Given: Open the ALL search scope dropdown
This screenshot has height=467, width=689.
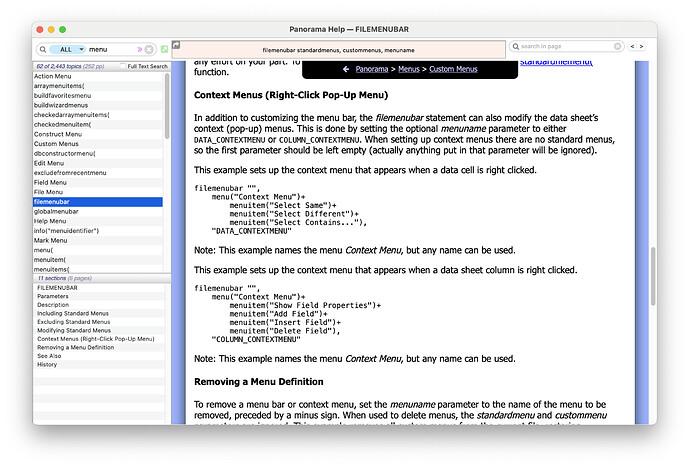Looking at the screenshot, I should 67,50.
